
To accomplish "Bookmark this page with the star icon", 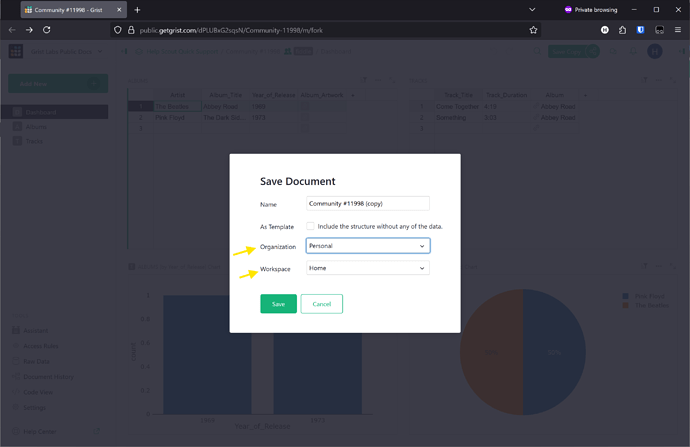I will point(534,30).
